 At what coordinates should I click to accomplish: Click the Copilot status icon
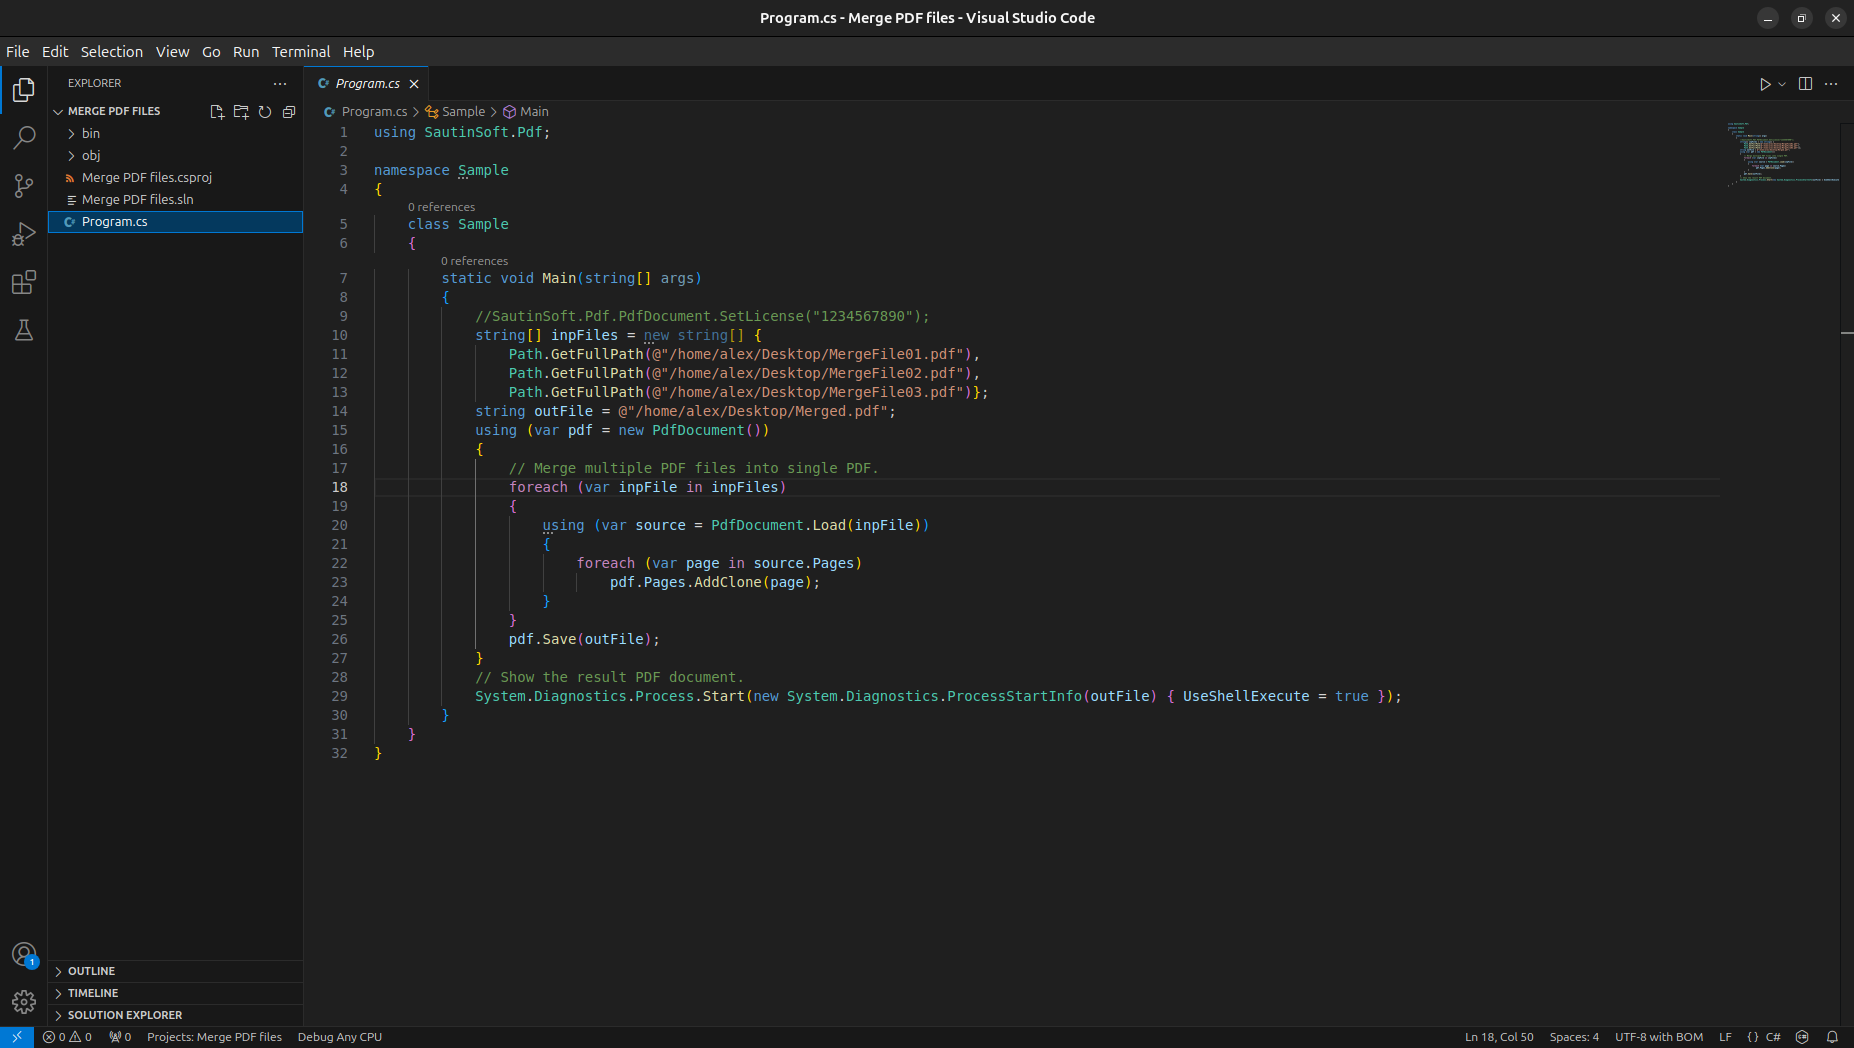[1802, 1037]
